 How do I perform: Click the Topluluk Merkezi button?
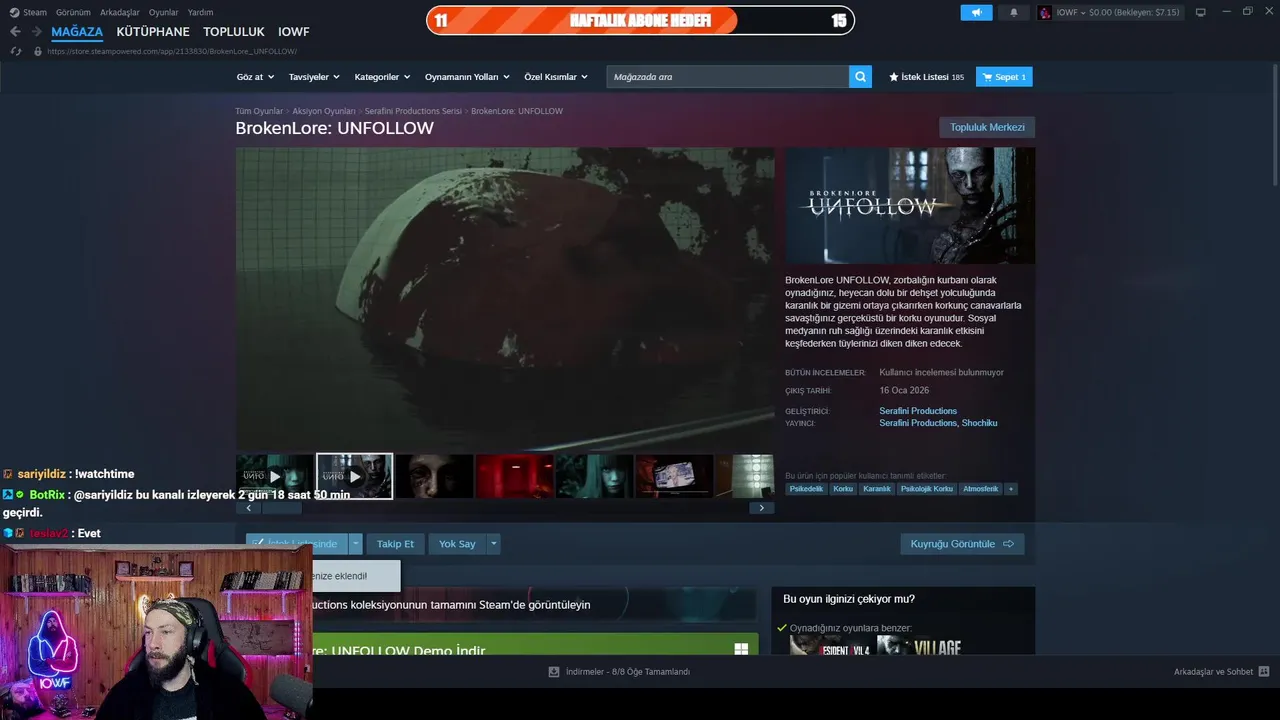tap(987, 127)
